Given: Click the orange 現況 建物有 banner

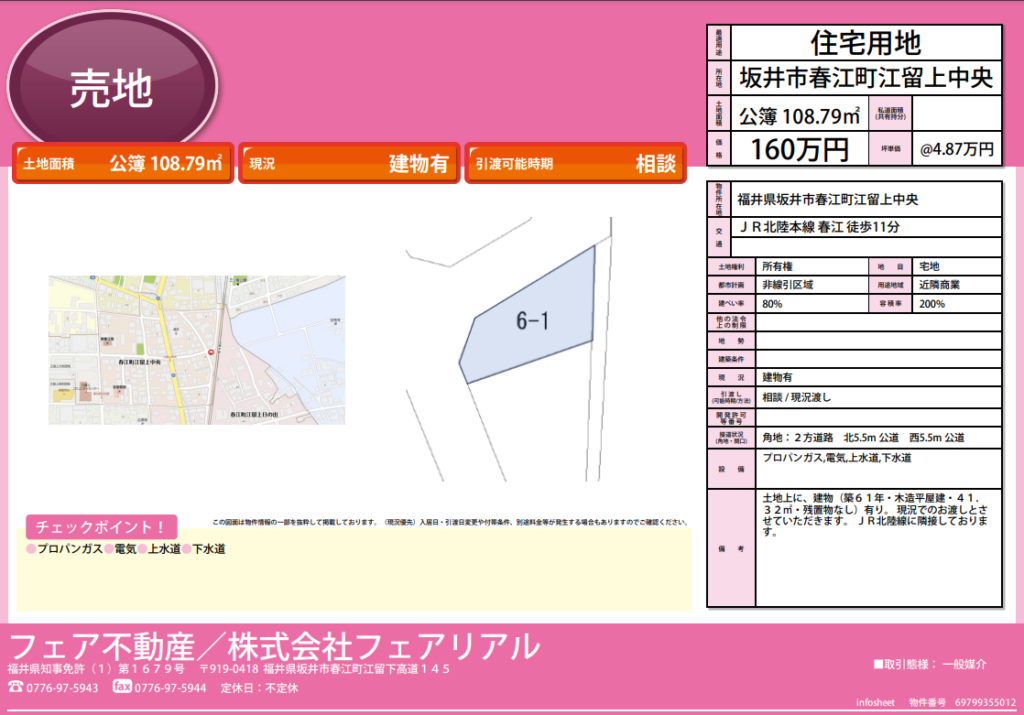Looking at the screenshot, I should [349, 163].
